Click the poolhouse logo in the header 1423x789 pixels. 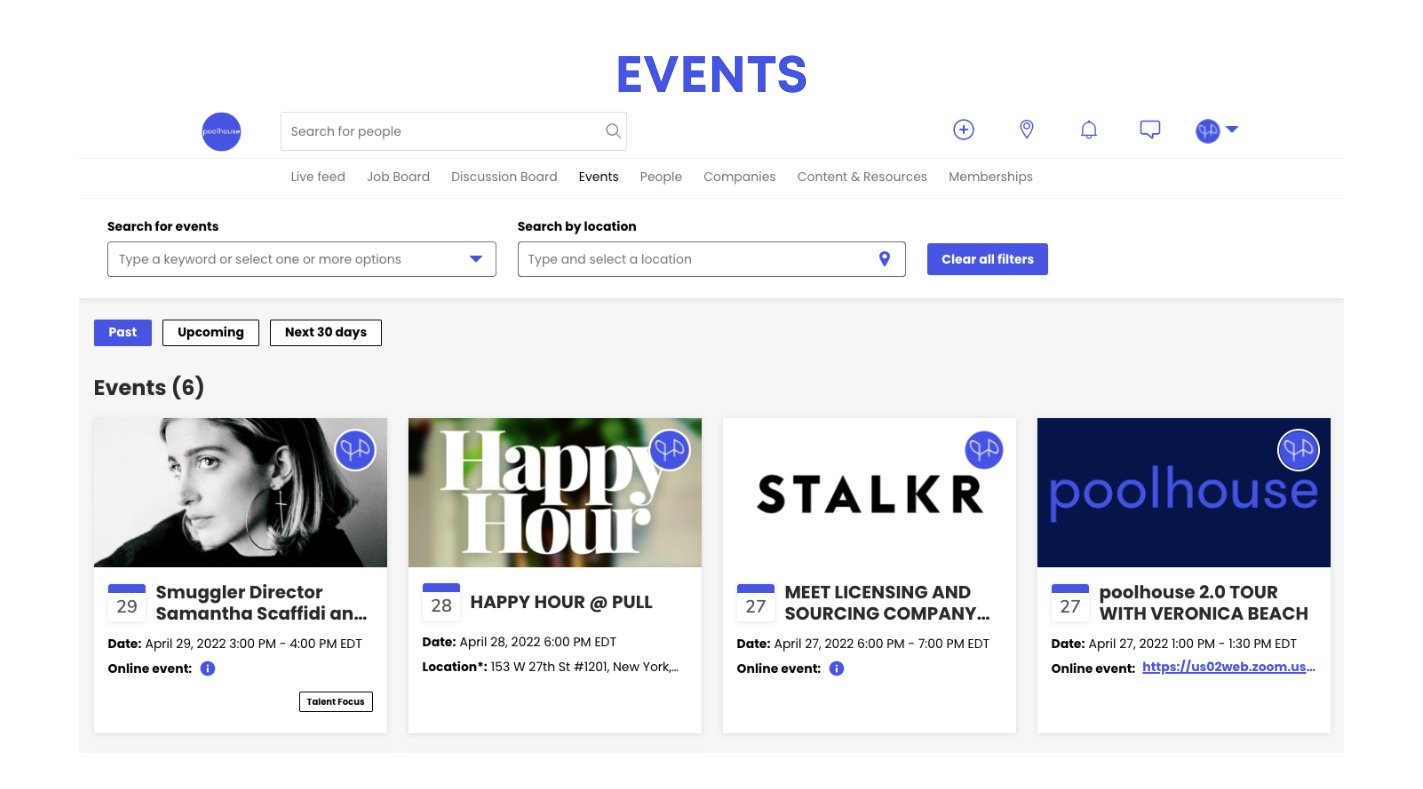click(221, 131)
